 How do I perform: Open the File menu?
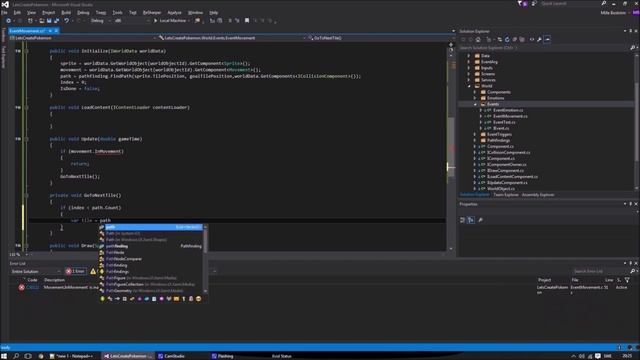click(x=4, y=13)
